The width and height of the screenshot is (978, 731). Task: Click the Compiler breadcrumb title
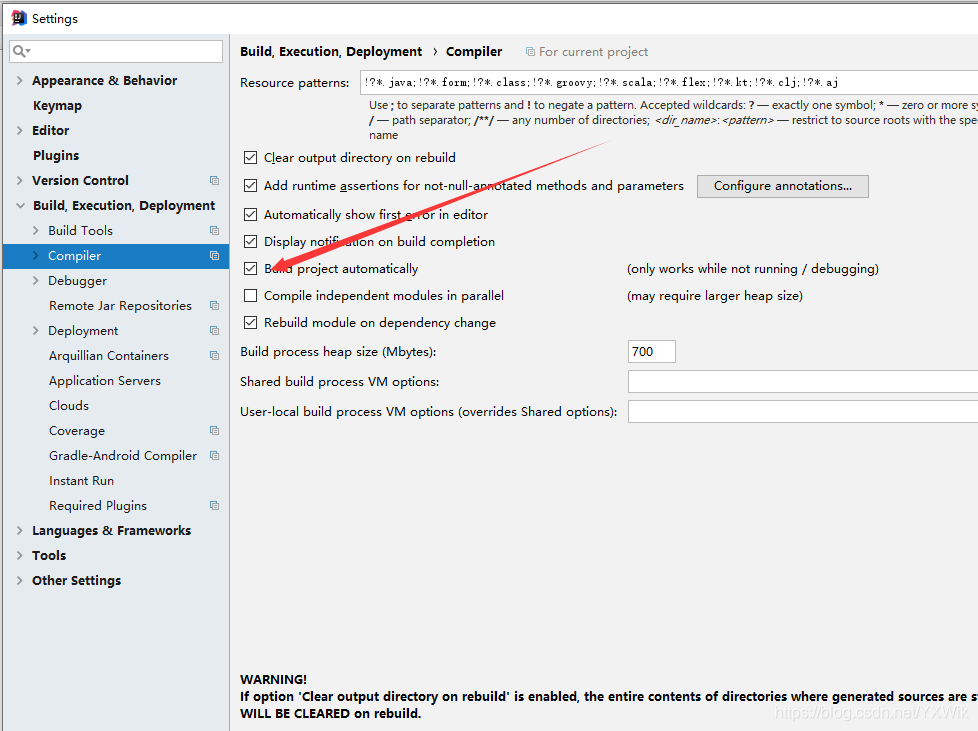[x=474, y=52]
